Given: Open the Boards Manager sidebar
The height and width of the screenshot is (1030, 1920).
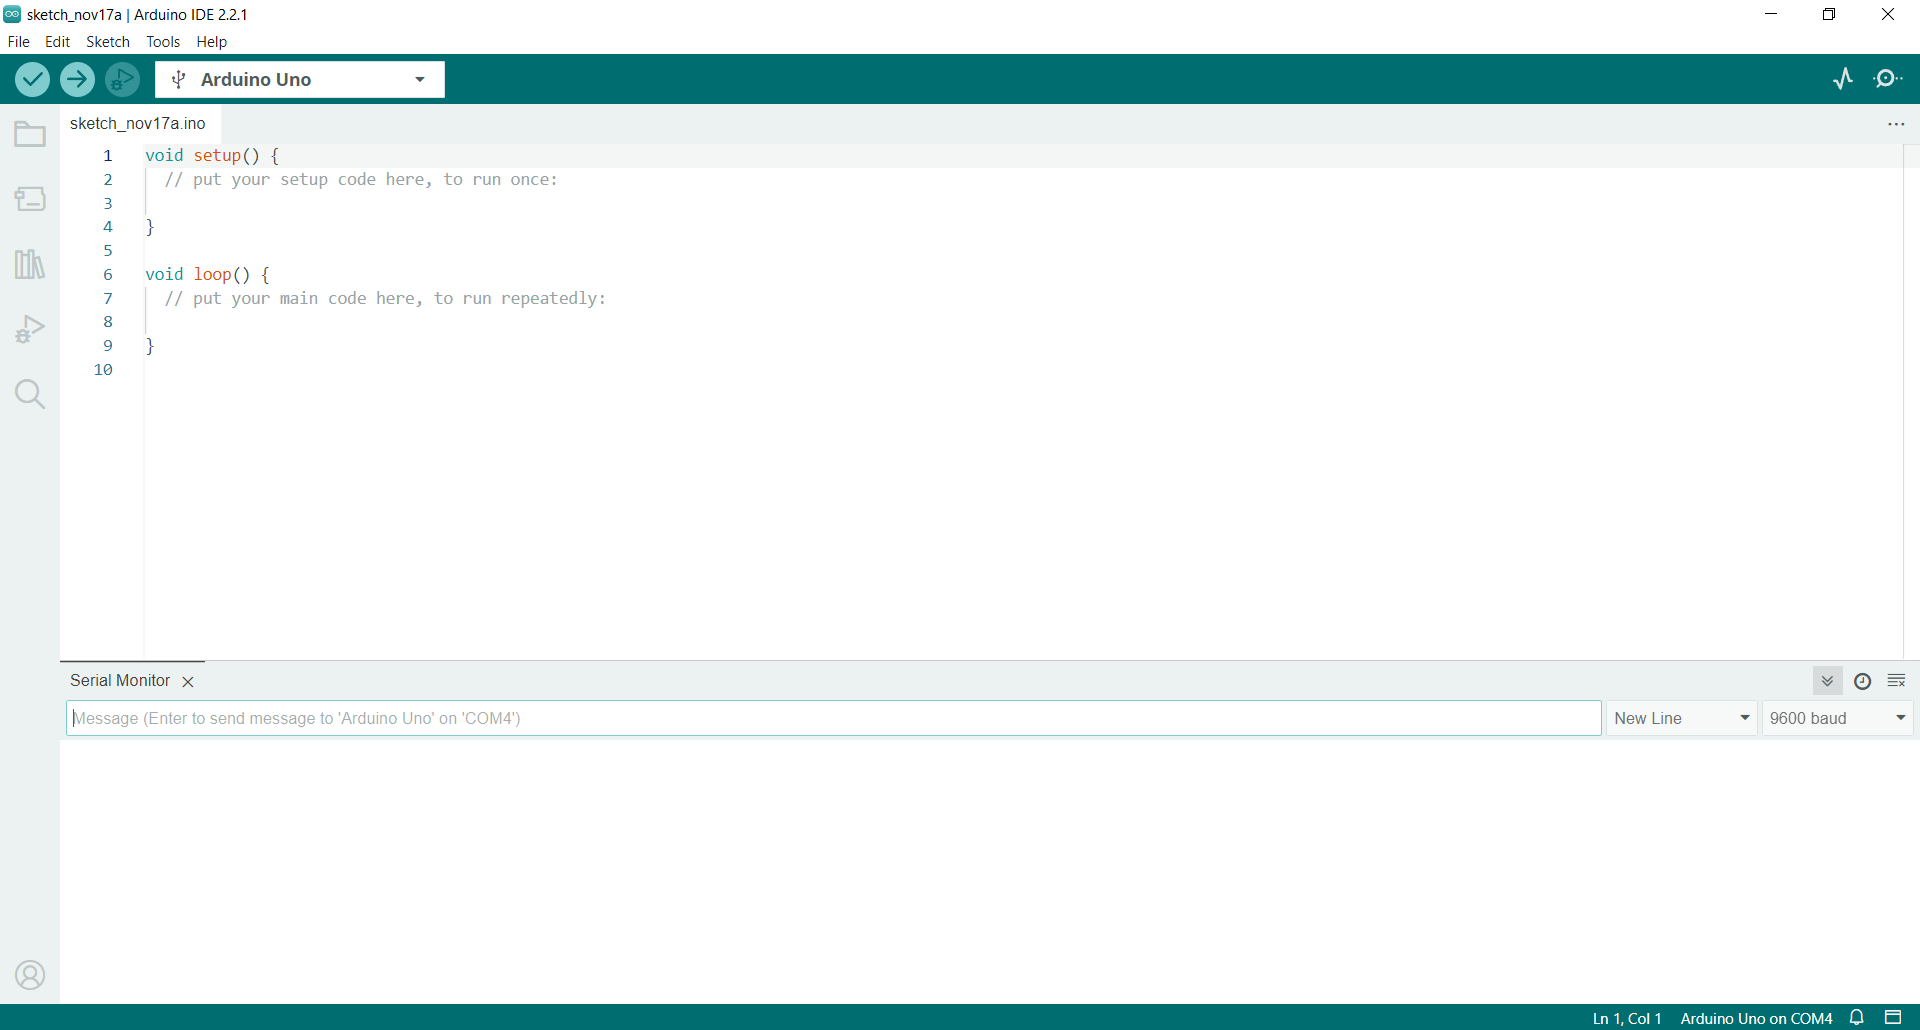Looking at the screenshot, I should pyautogui.click(x=30, y=199).
